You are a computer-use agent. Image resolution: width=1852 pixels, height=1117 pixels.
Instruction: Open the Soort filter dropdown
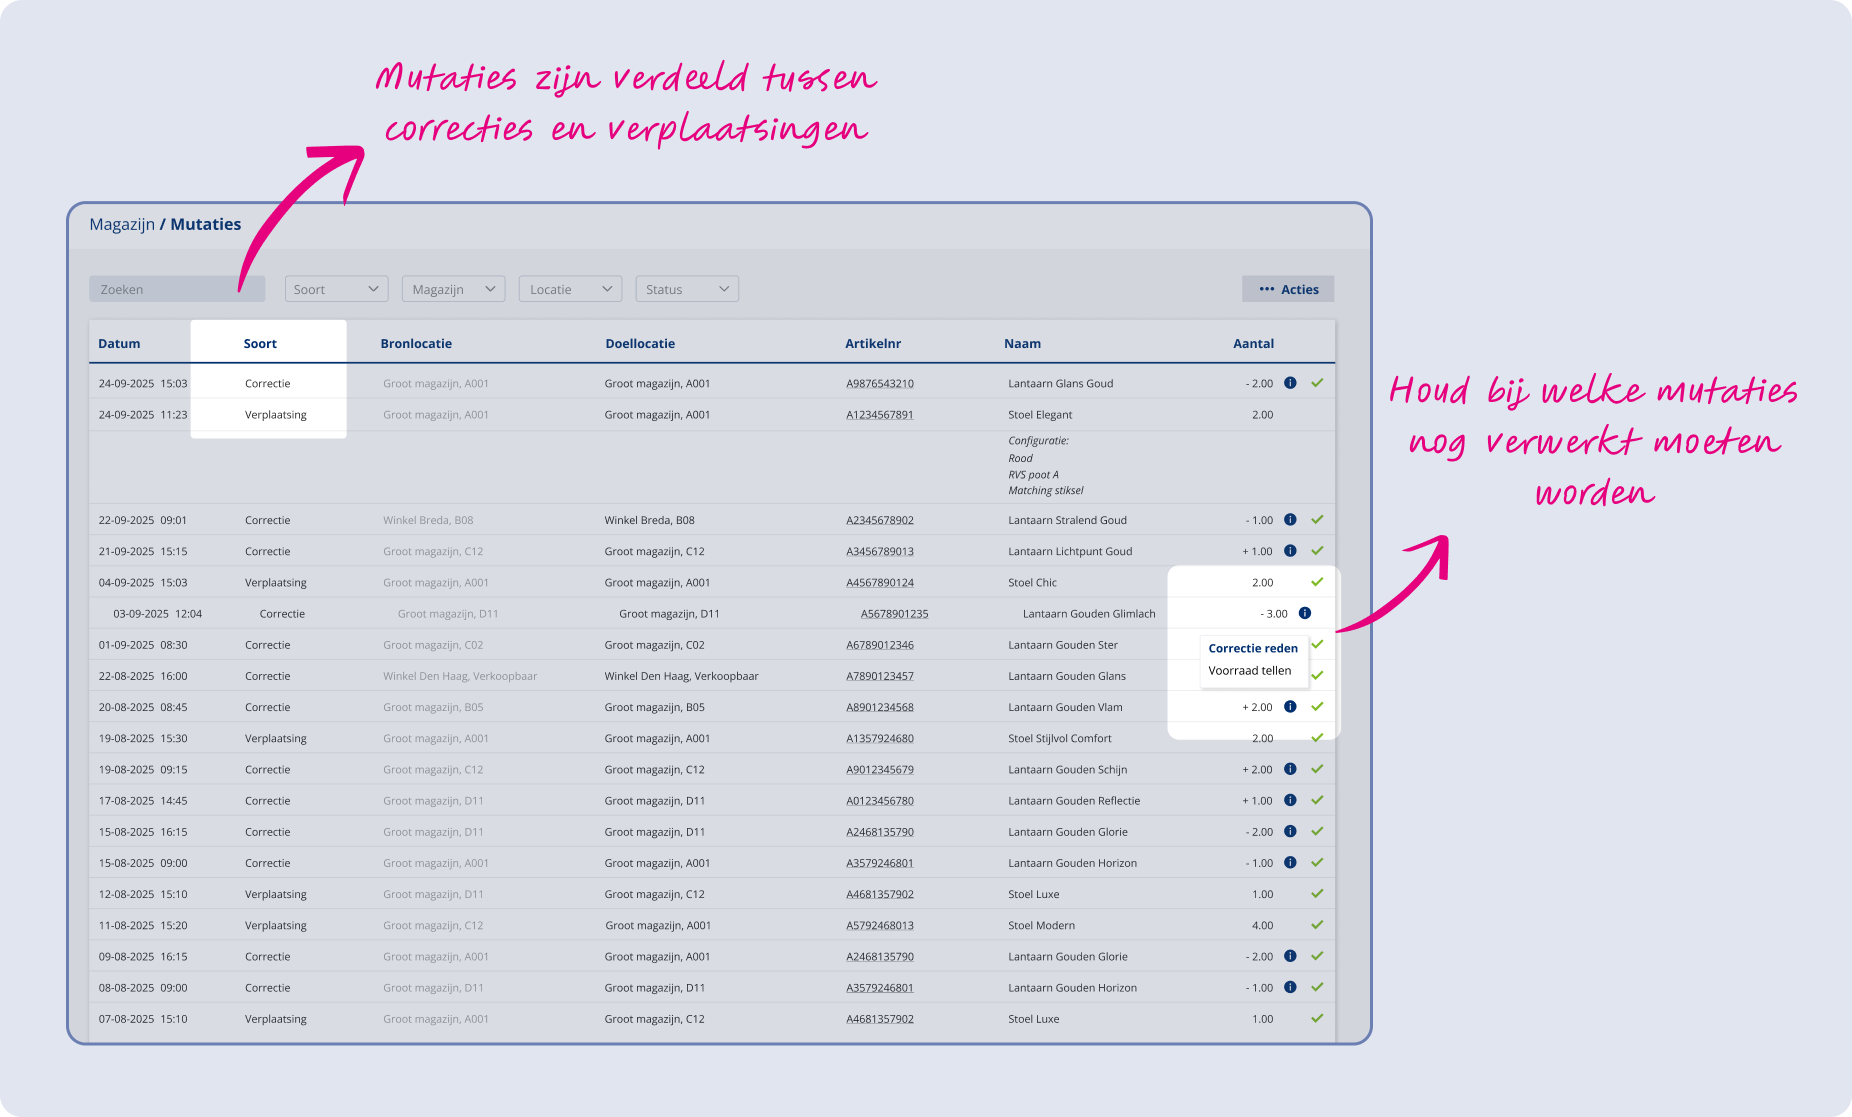(x=336, y=289)
